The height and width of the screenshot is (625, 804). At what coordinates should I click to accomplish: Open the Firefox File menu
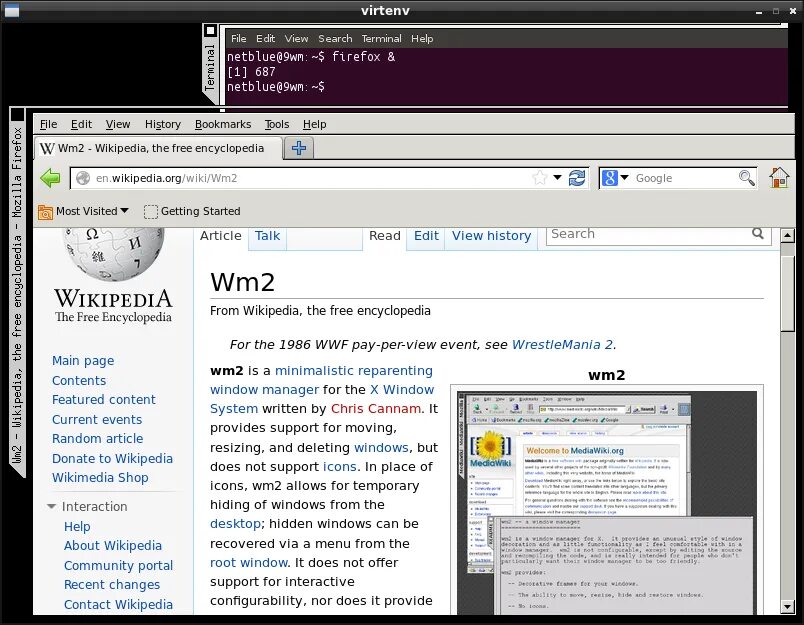pos(48,124)
